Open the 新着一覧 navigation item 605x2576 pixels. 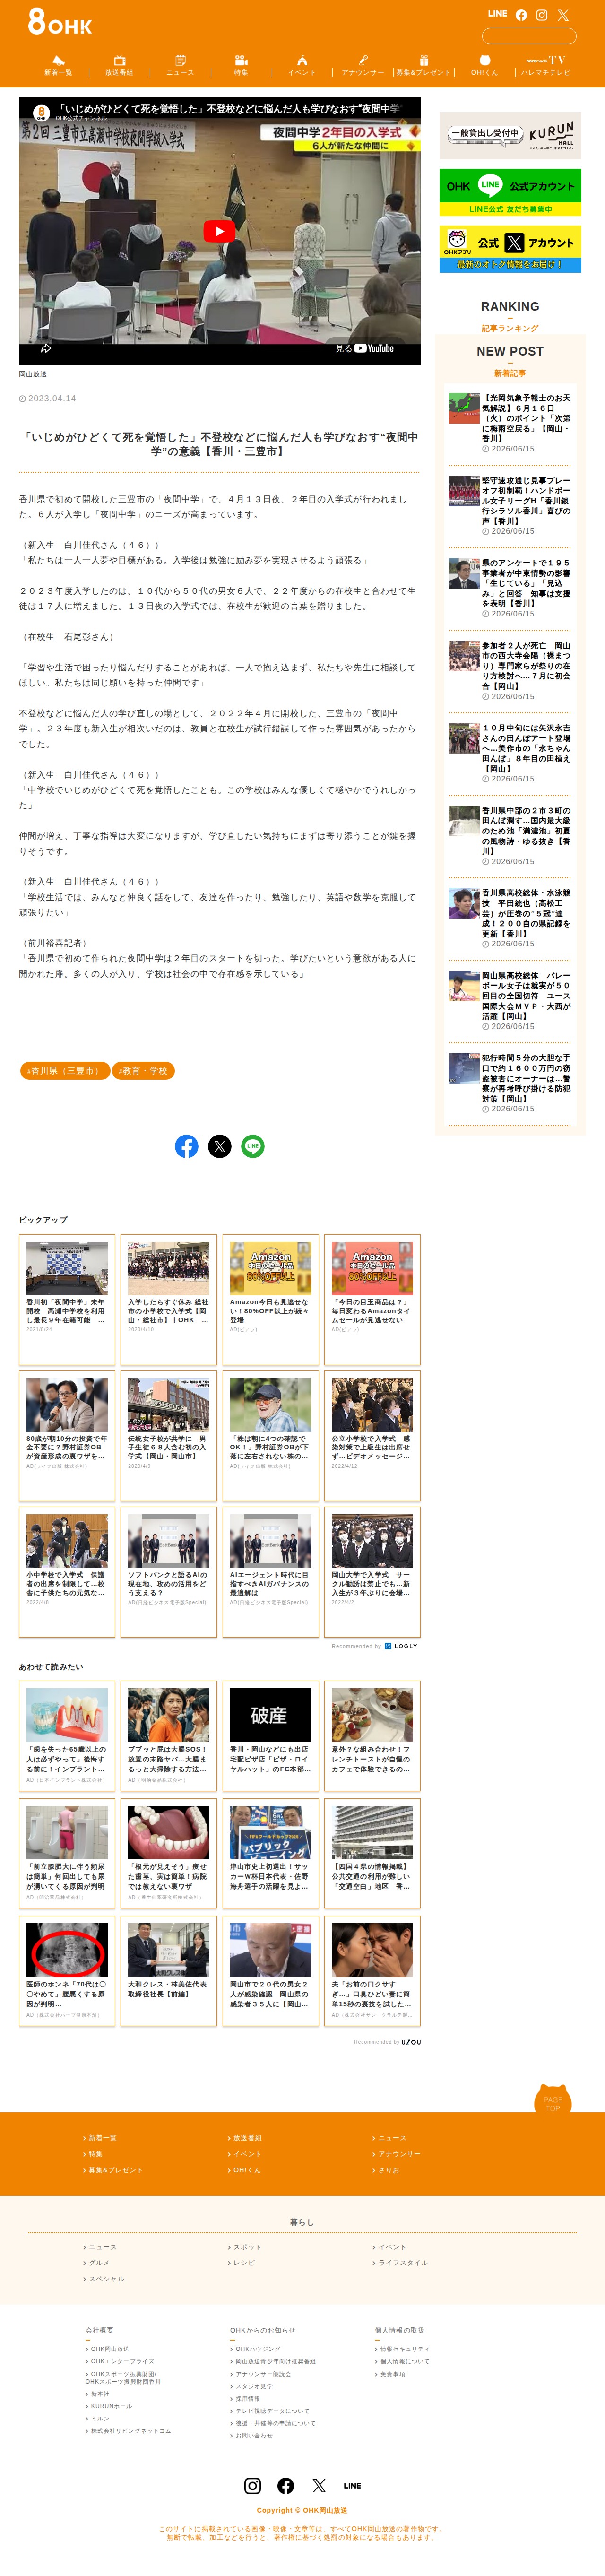pos(58,66)
